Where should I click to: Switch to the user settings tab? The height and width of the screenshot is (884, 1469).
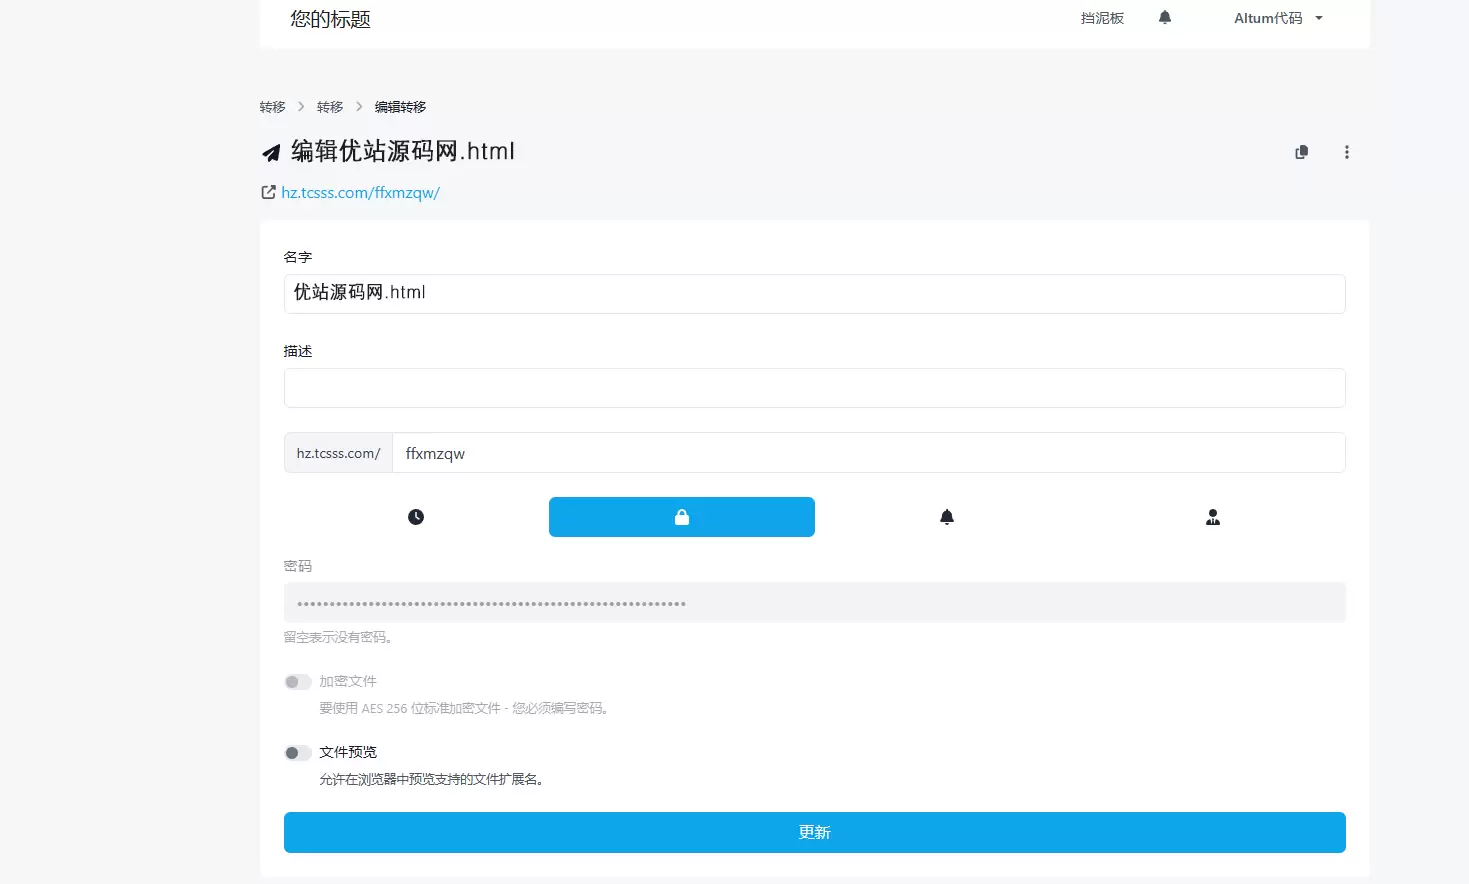click(x=1213, y=517)
